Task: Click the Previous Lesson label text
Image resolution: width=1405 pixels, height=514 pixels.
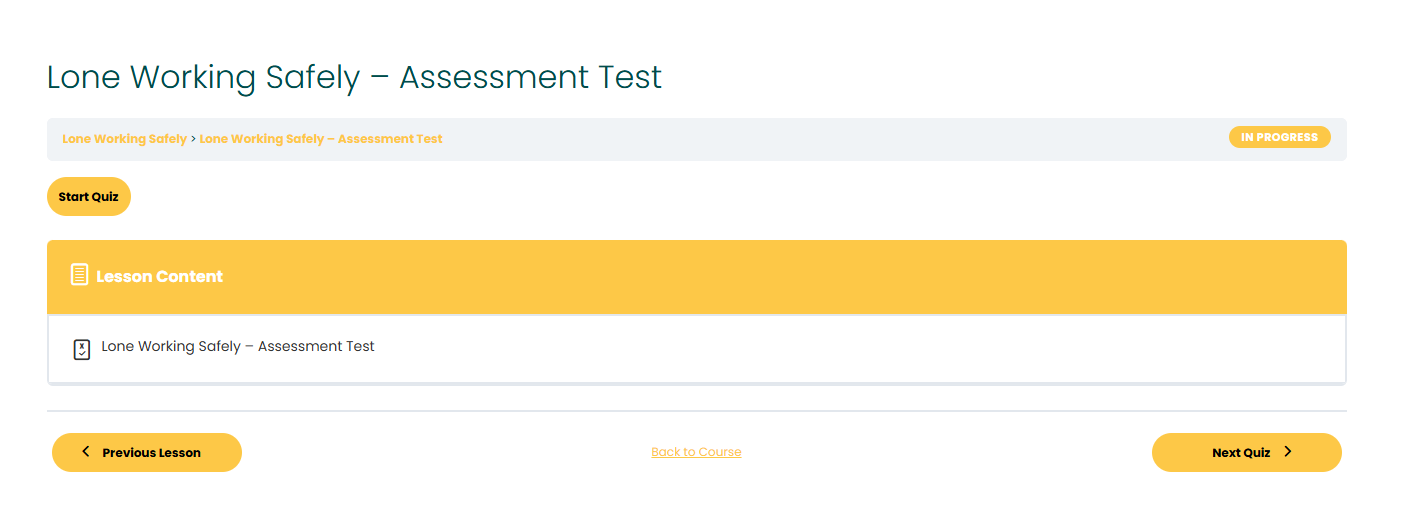Action: click(x=151, y=453)
